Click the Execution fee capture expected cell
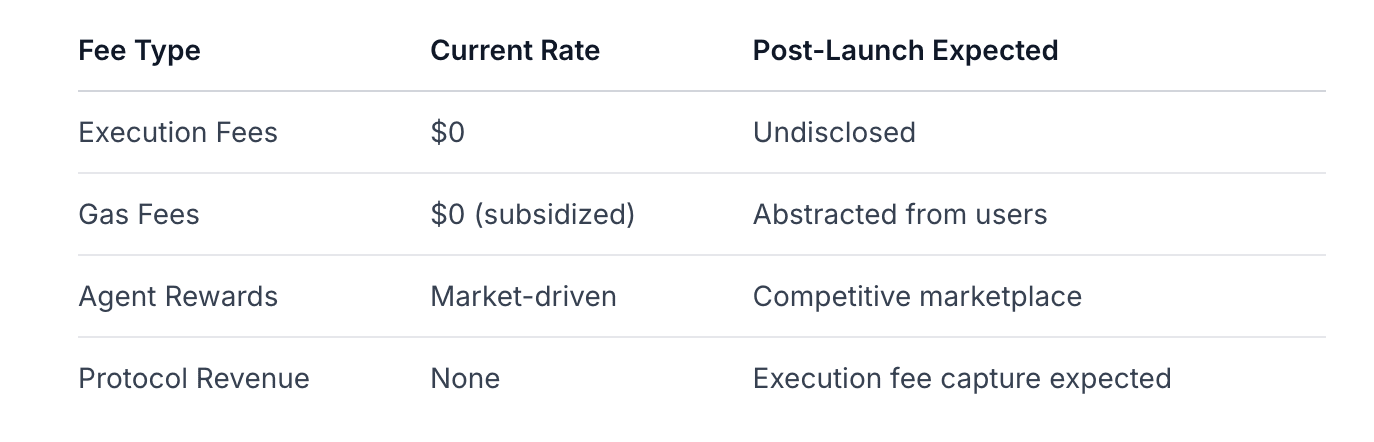The height and width of the screenshot is (442, 1374). [x=962, y=378]
